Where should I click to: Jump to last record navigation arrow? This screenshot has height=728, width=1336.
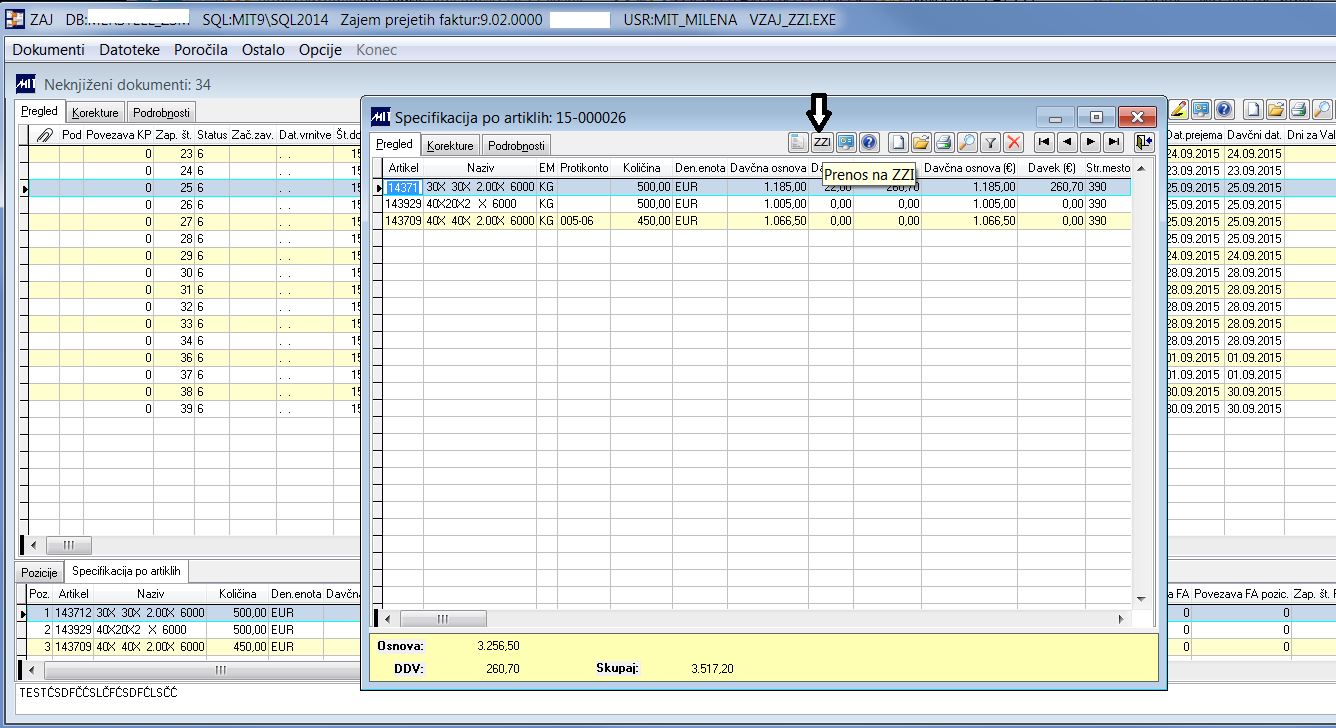tap(1114, 143)
